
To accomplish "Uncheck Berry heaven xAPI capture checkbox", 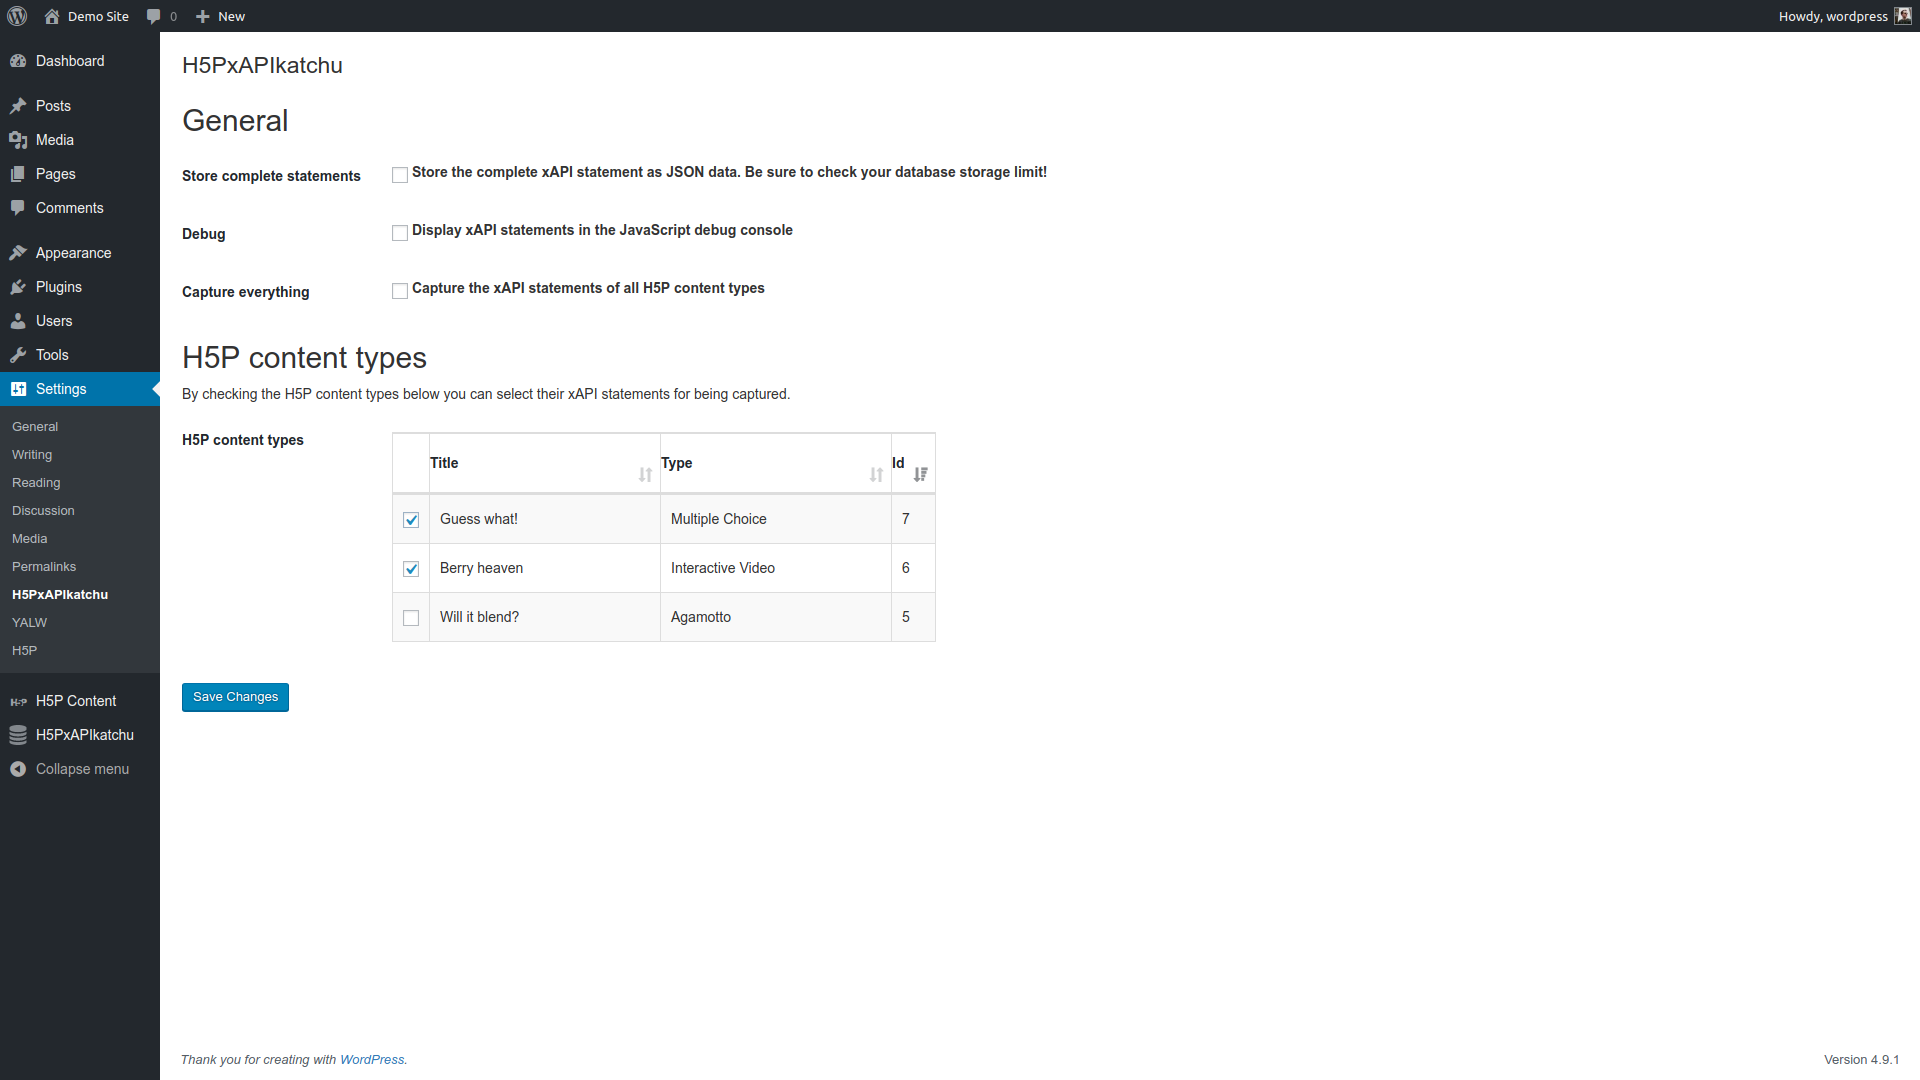I will pos(410,567).
